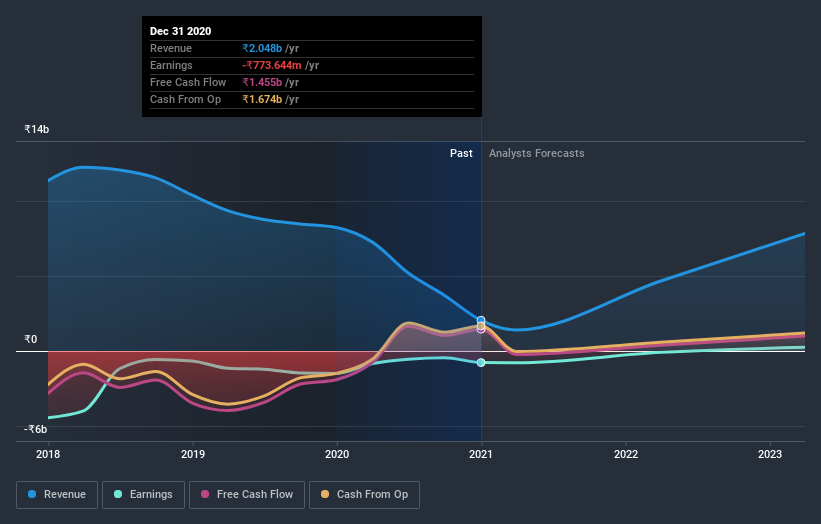This screenshot has height=524, width=821.
Task: Toggle the Cash From Op legend button
Action: tap(364, 495)
